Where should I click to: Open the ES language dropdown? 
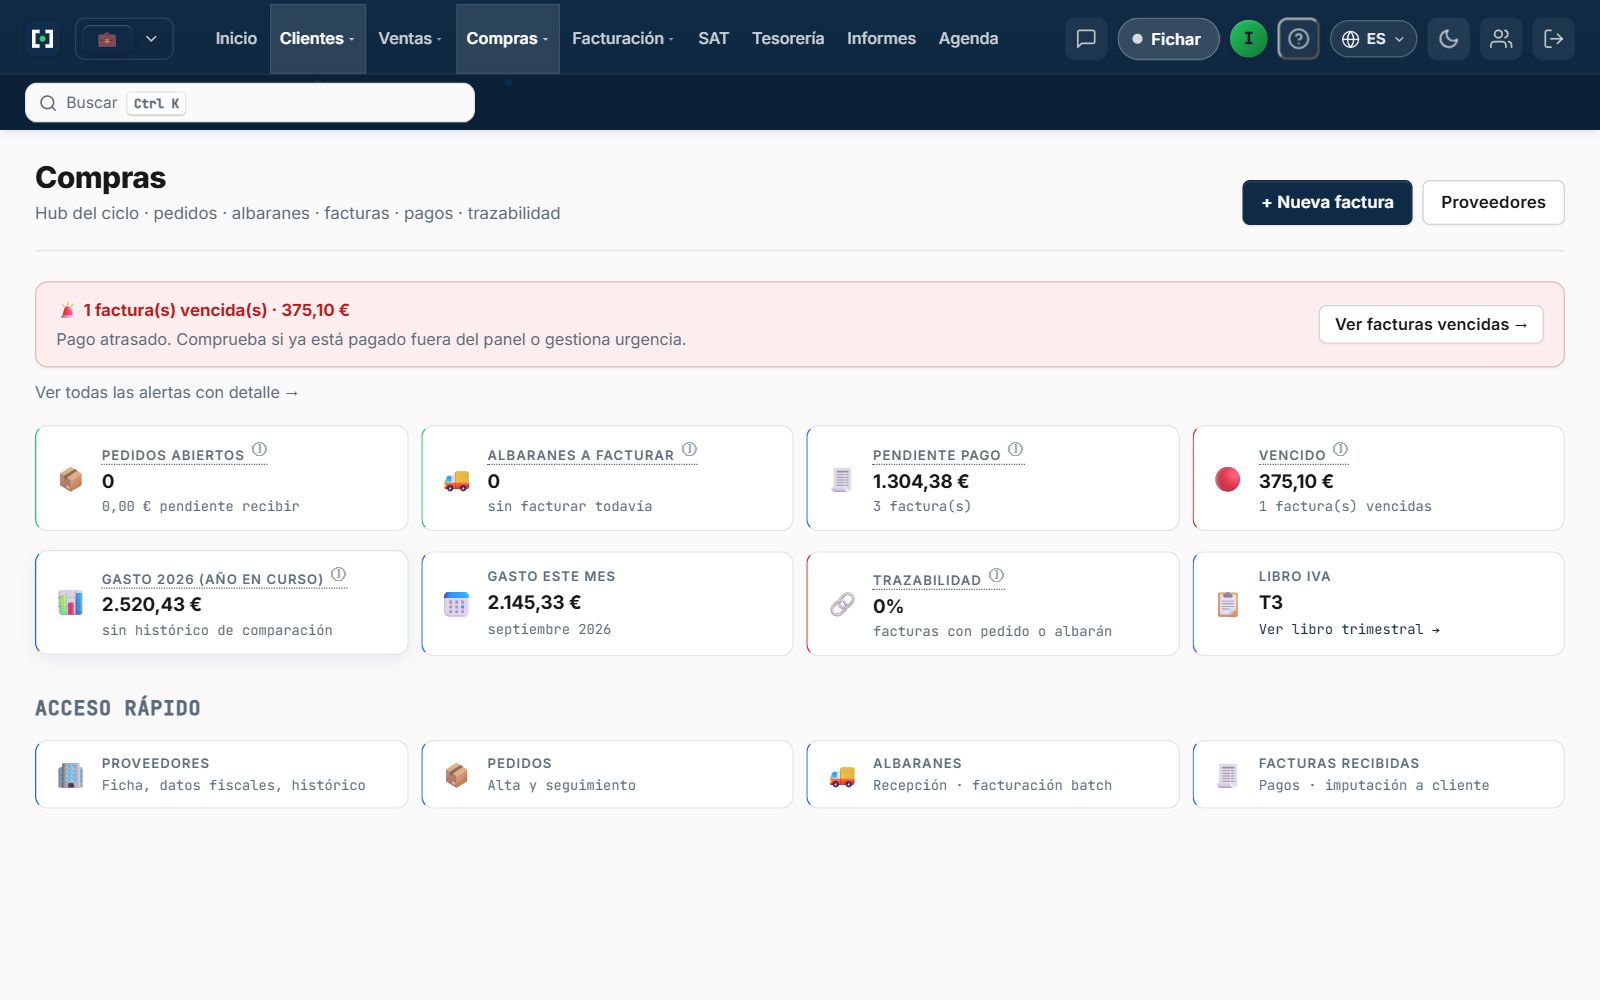tap(1373, 39)
